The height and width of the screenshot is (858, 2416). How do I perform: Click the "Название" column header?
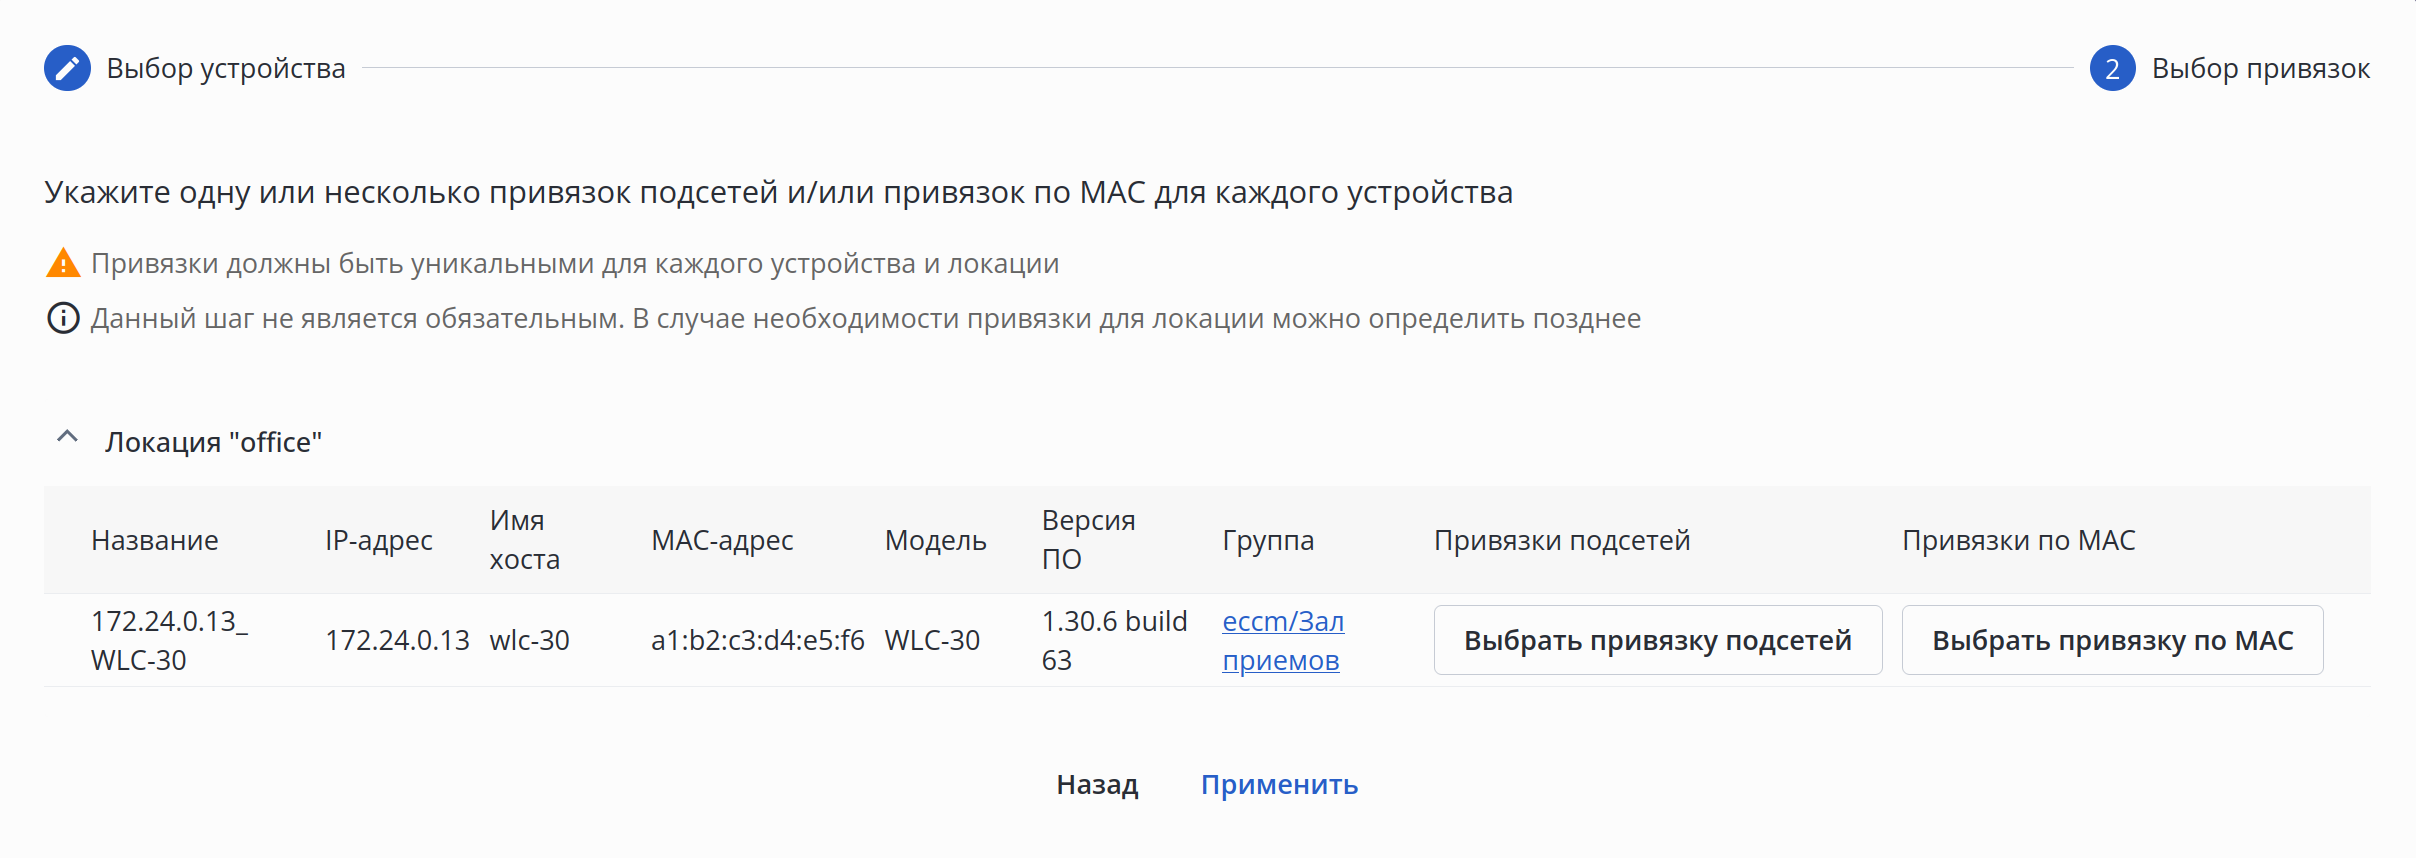click(155, 540)
